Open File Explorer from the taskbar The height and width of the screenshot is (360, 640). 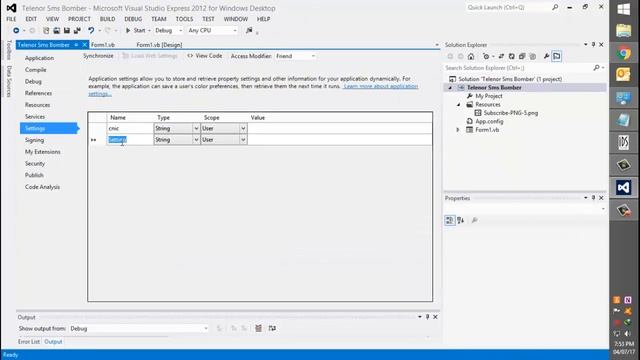coord(624,31)
